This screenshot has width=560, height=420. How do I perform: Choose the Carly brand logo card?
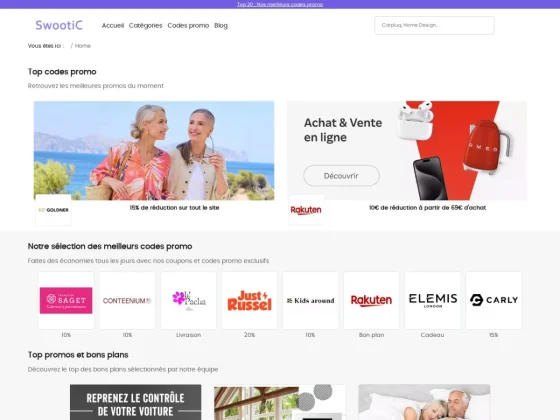(x=494, y=300)
